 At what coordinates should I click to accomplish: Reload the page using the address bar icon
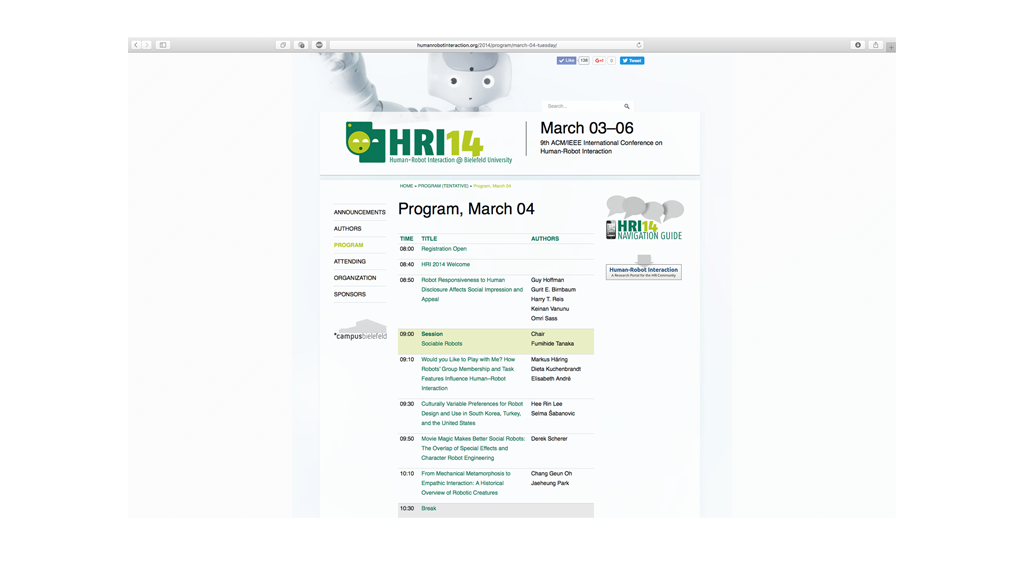pos(639,45)
